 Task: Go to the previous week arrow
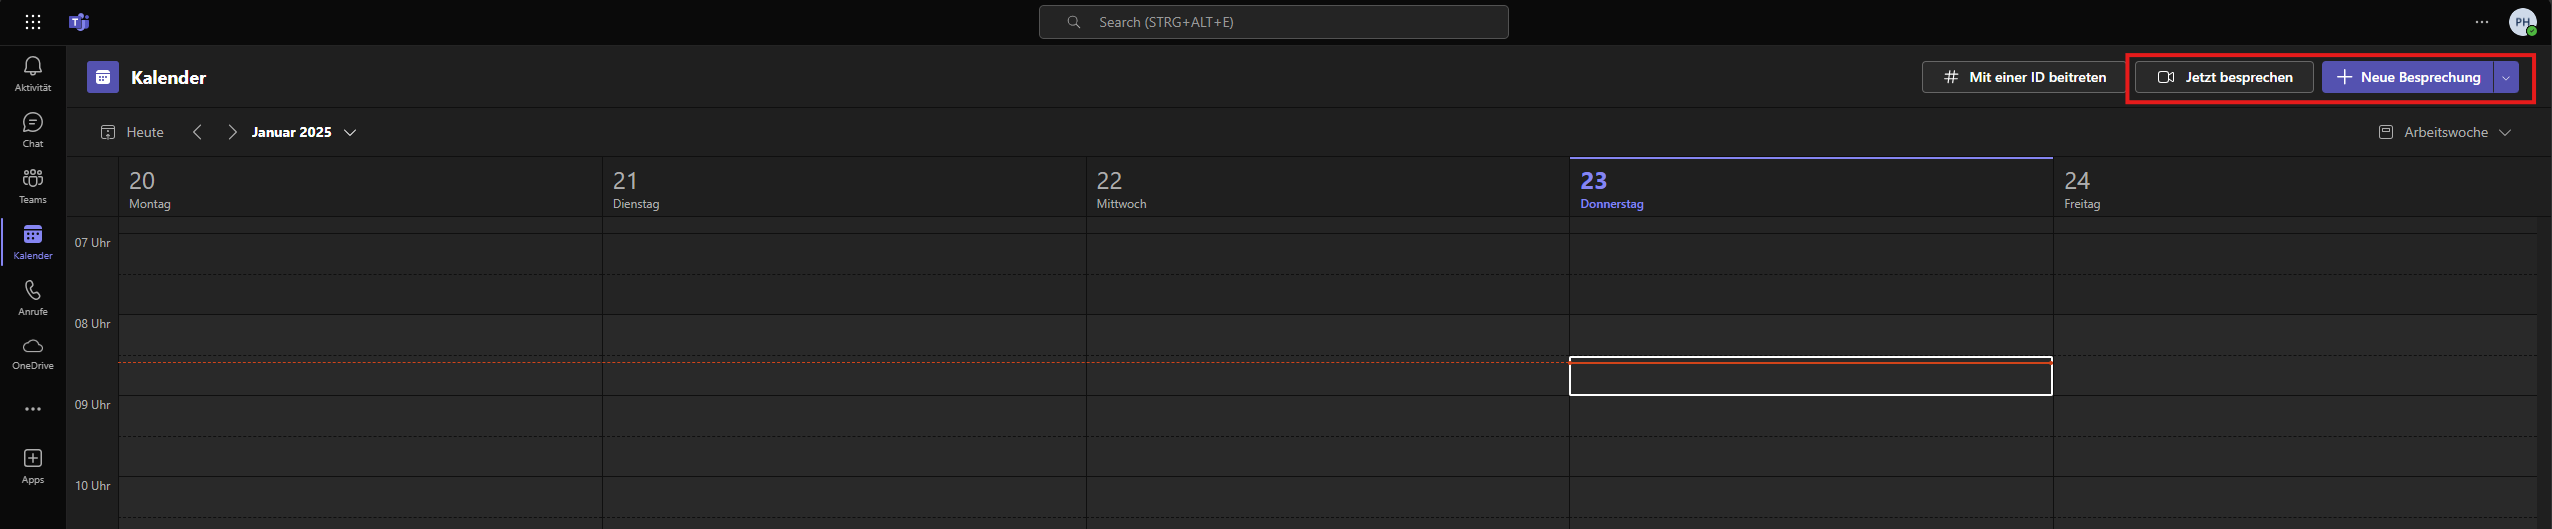coord(198,132)
